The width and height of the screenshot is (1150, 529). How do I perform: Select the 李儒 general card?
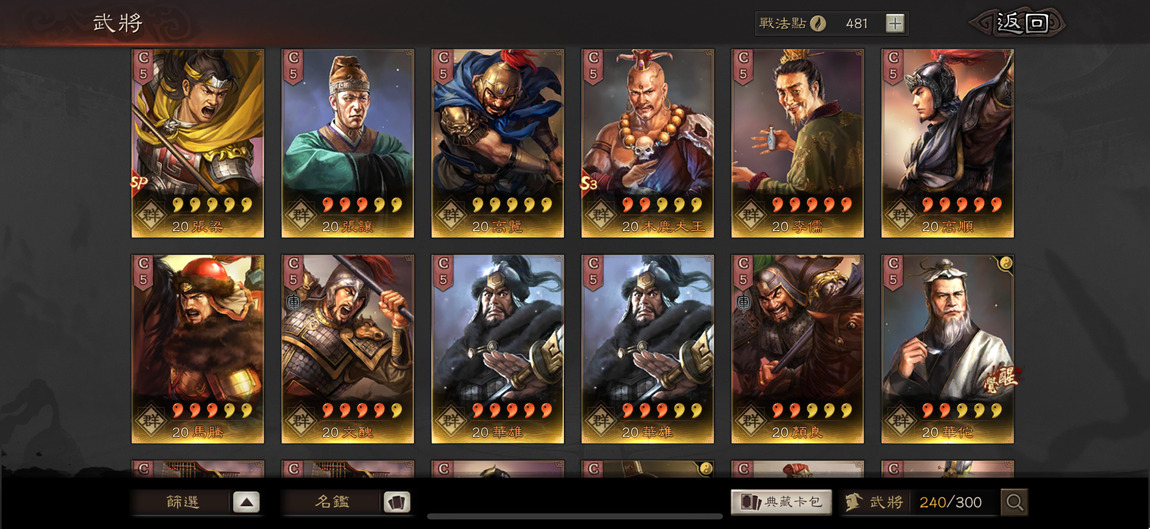[x=798, y=143]
